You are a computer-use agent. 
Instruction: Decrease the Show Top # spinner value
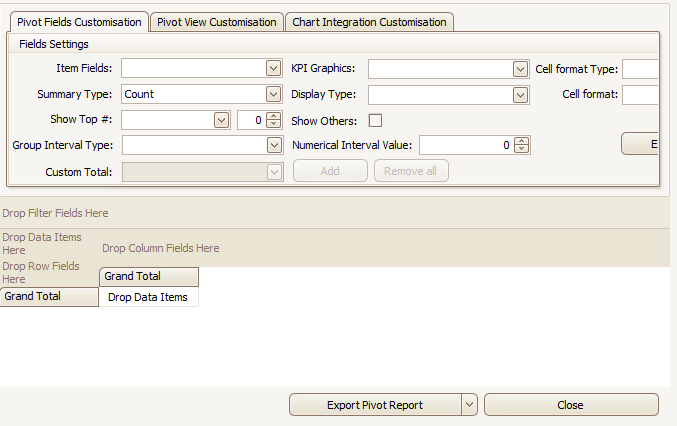coord(274,124)
